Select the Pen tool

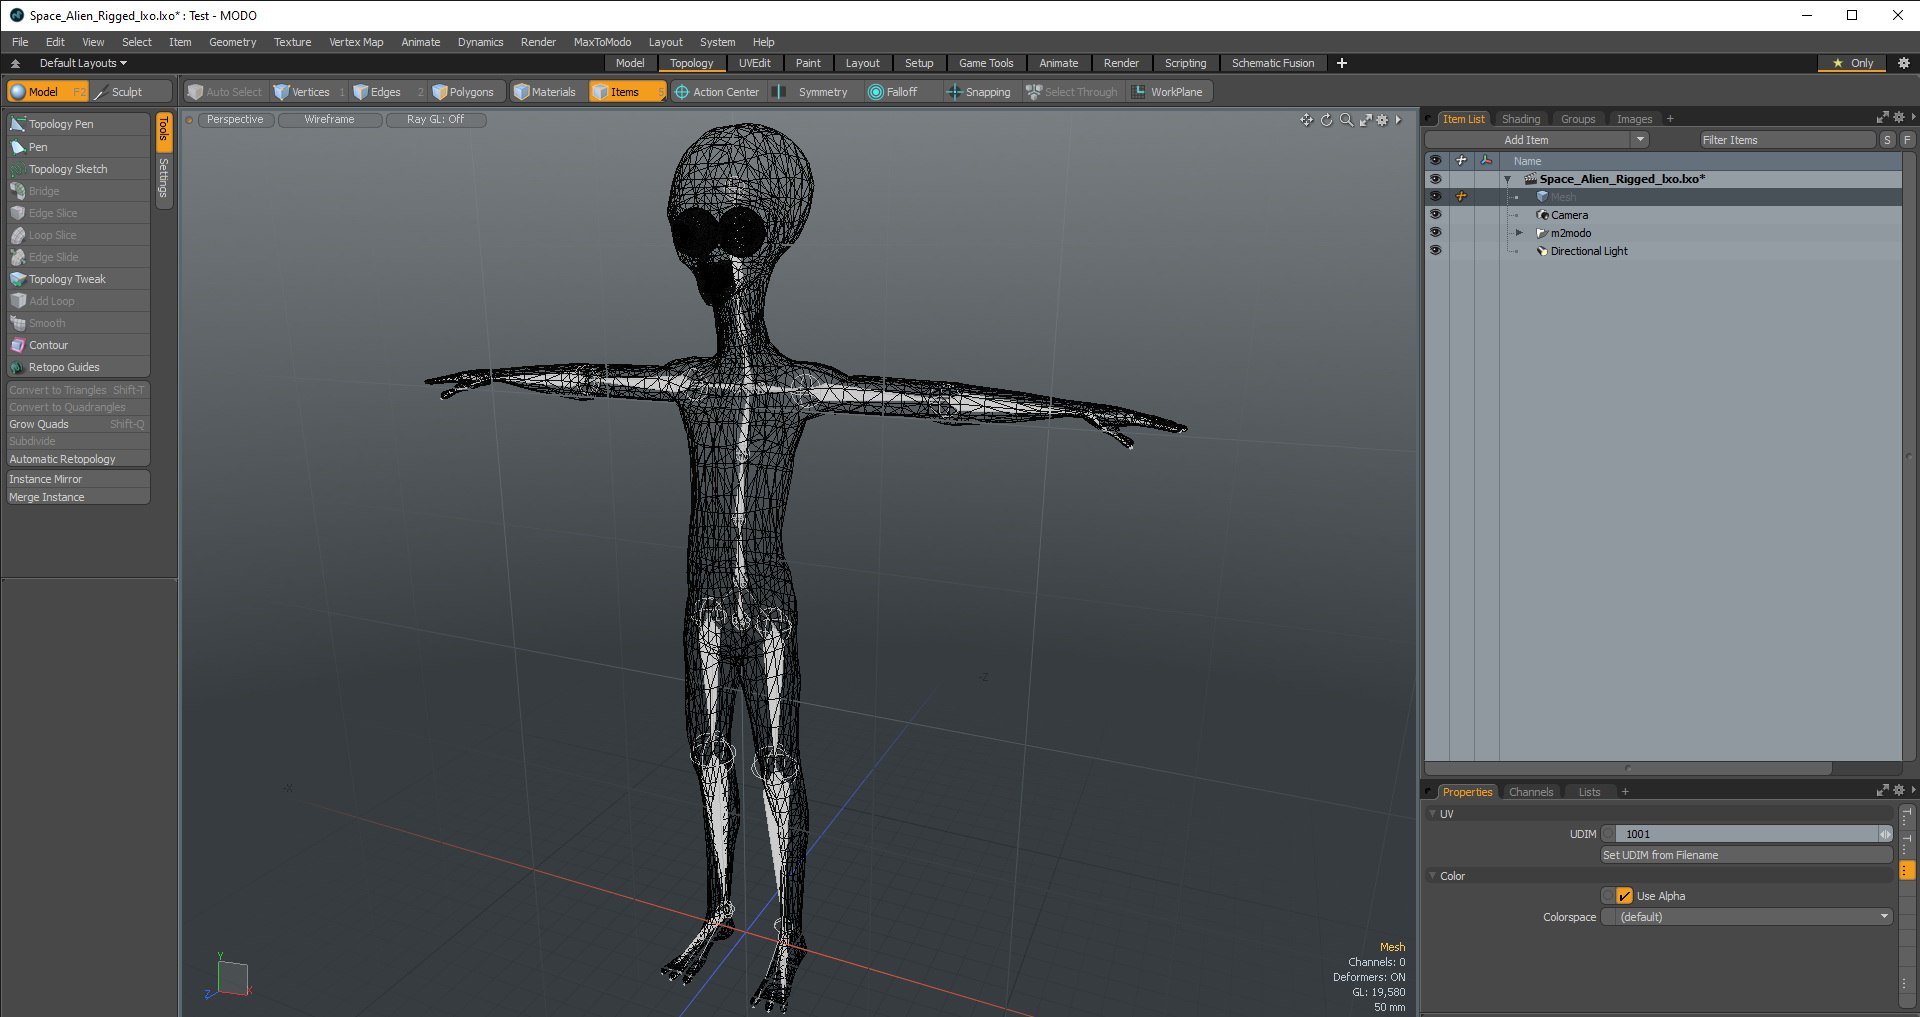tap(78, 147)
